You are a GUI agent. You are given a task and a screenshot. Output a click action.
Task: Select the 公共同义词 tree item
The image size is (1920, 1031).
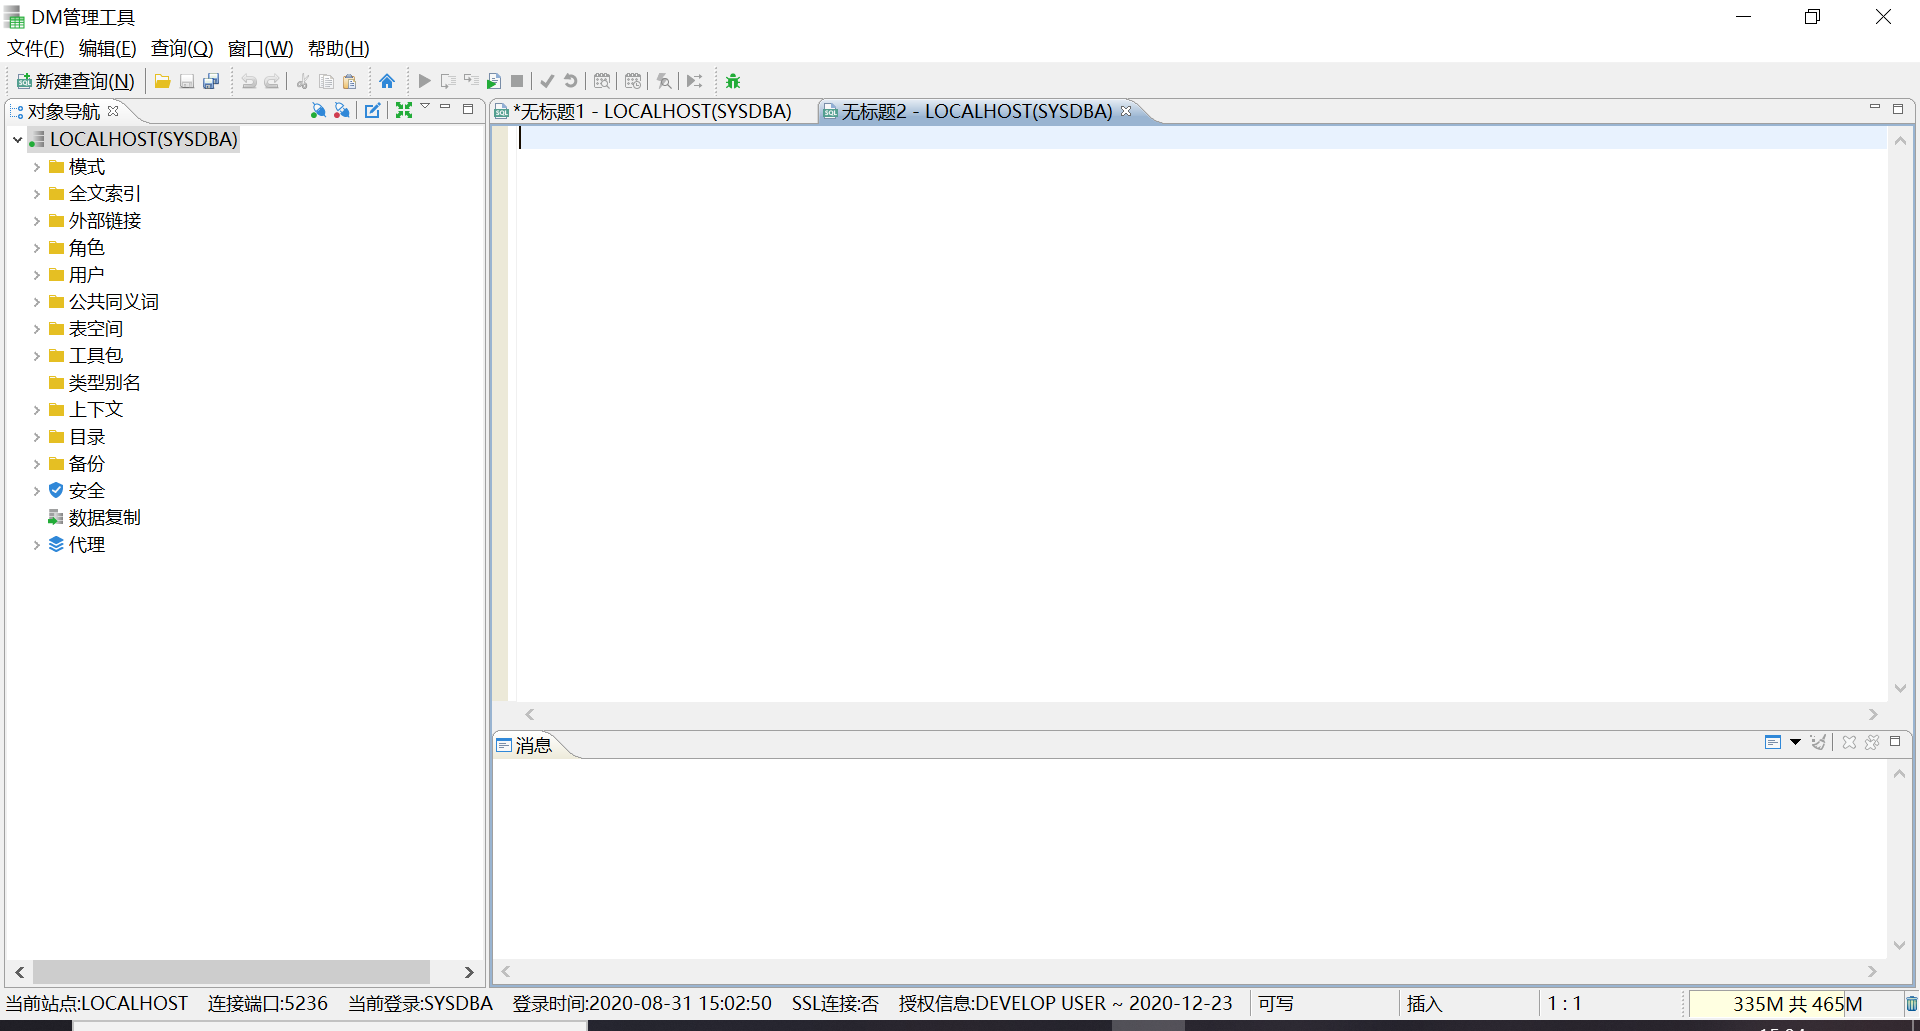(113, 302)
